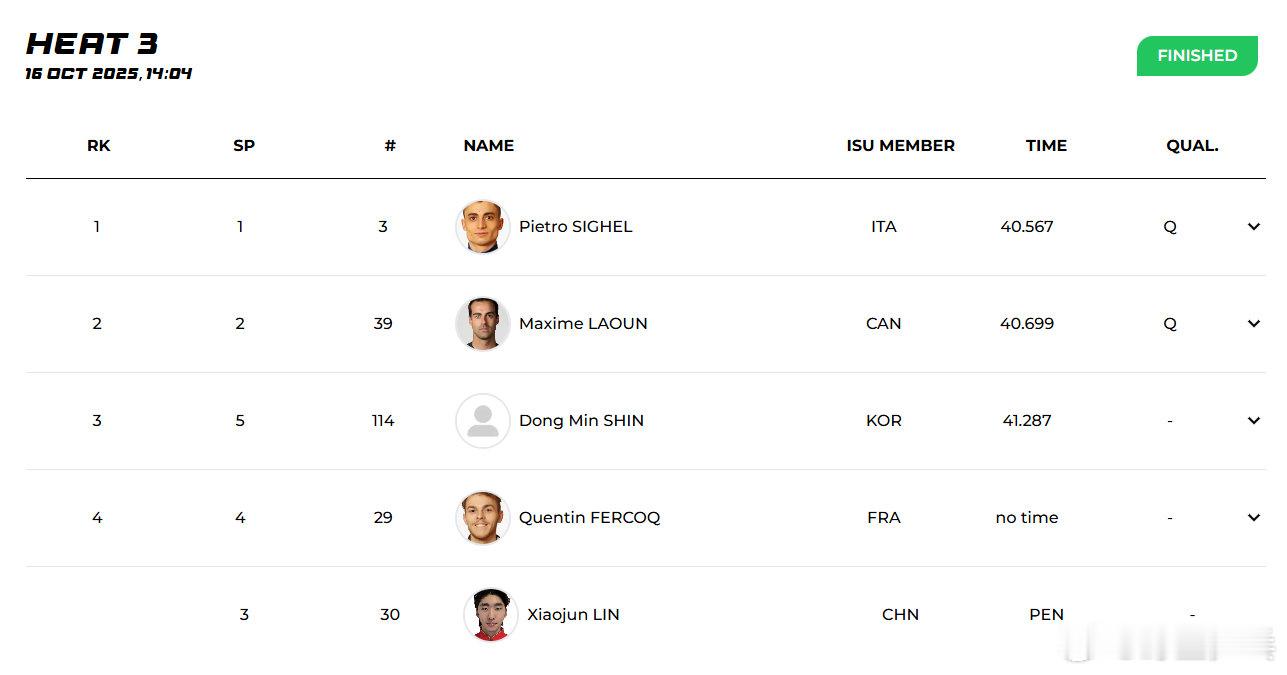Open Xiaojun LIN's name link

pos(574,615)
